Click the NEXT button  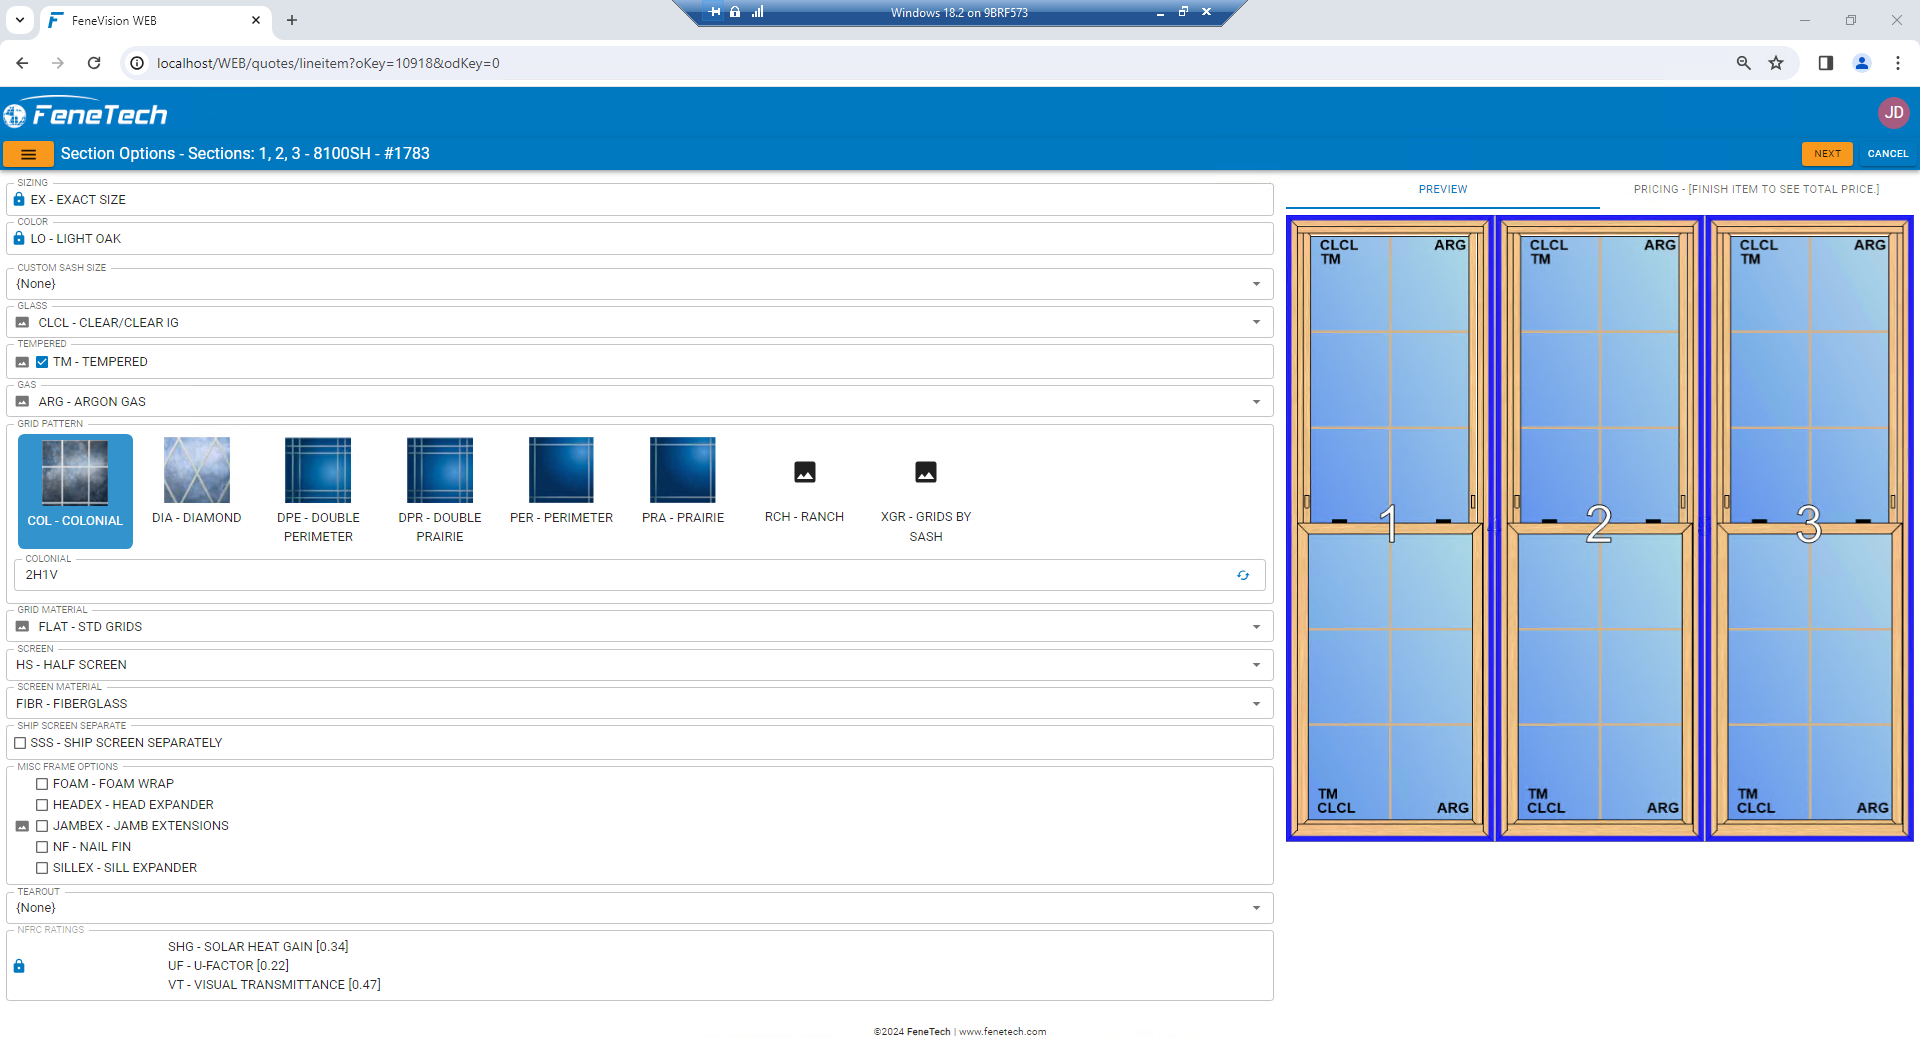pyautogui.click(x=1827, y=154)
